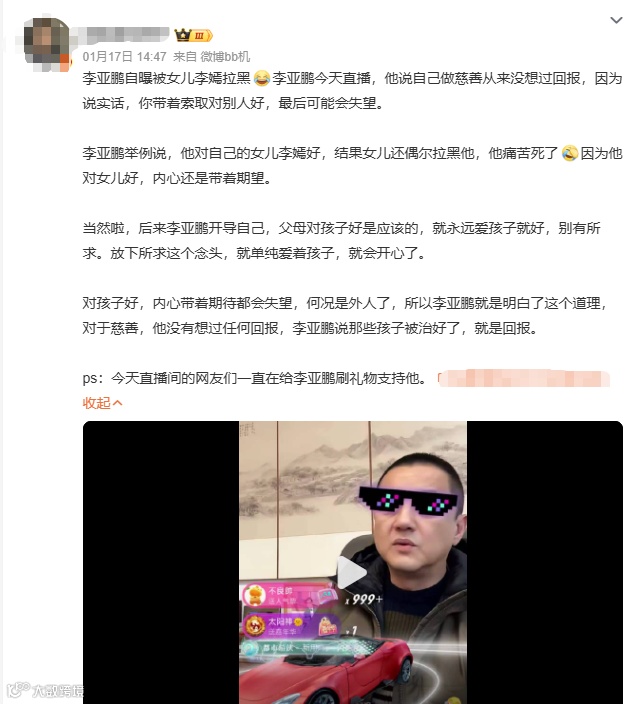This screenshot has height=704, width=642.
Task: Play the embedded livestream video
Action: point(352,572)
